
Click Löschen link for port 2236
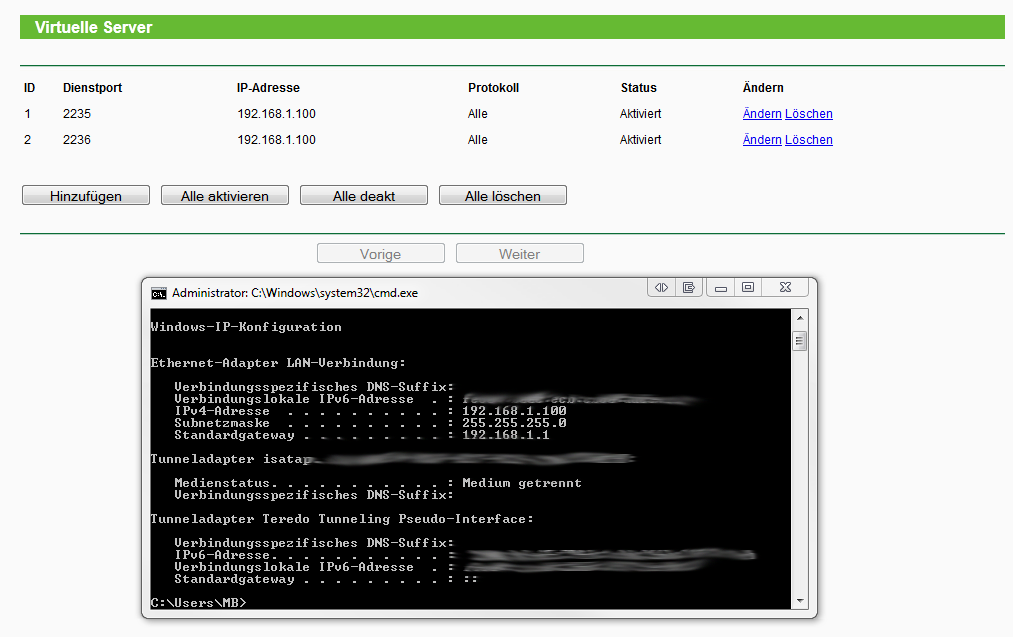[809, 140]
